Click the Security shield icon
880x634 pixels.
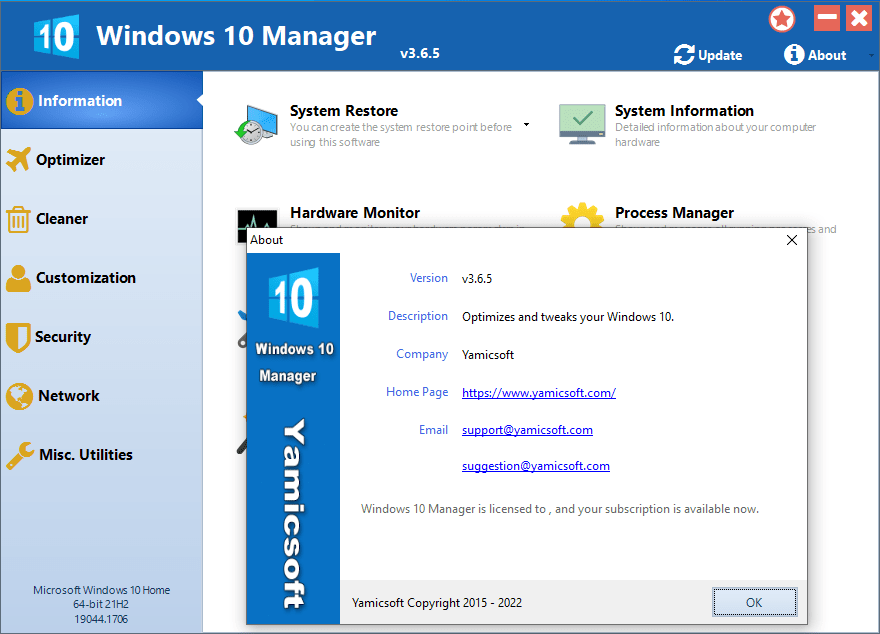[18, 337]
